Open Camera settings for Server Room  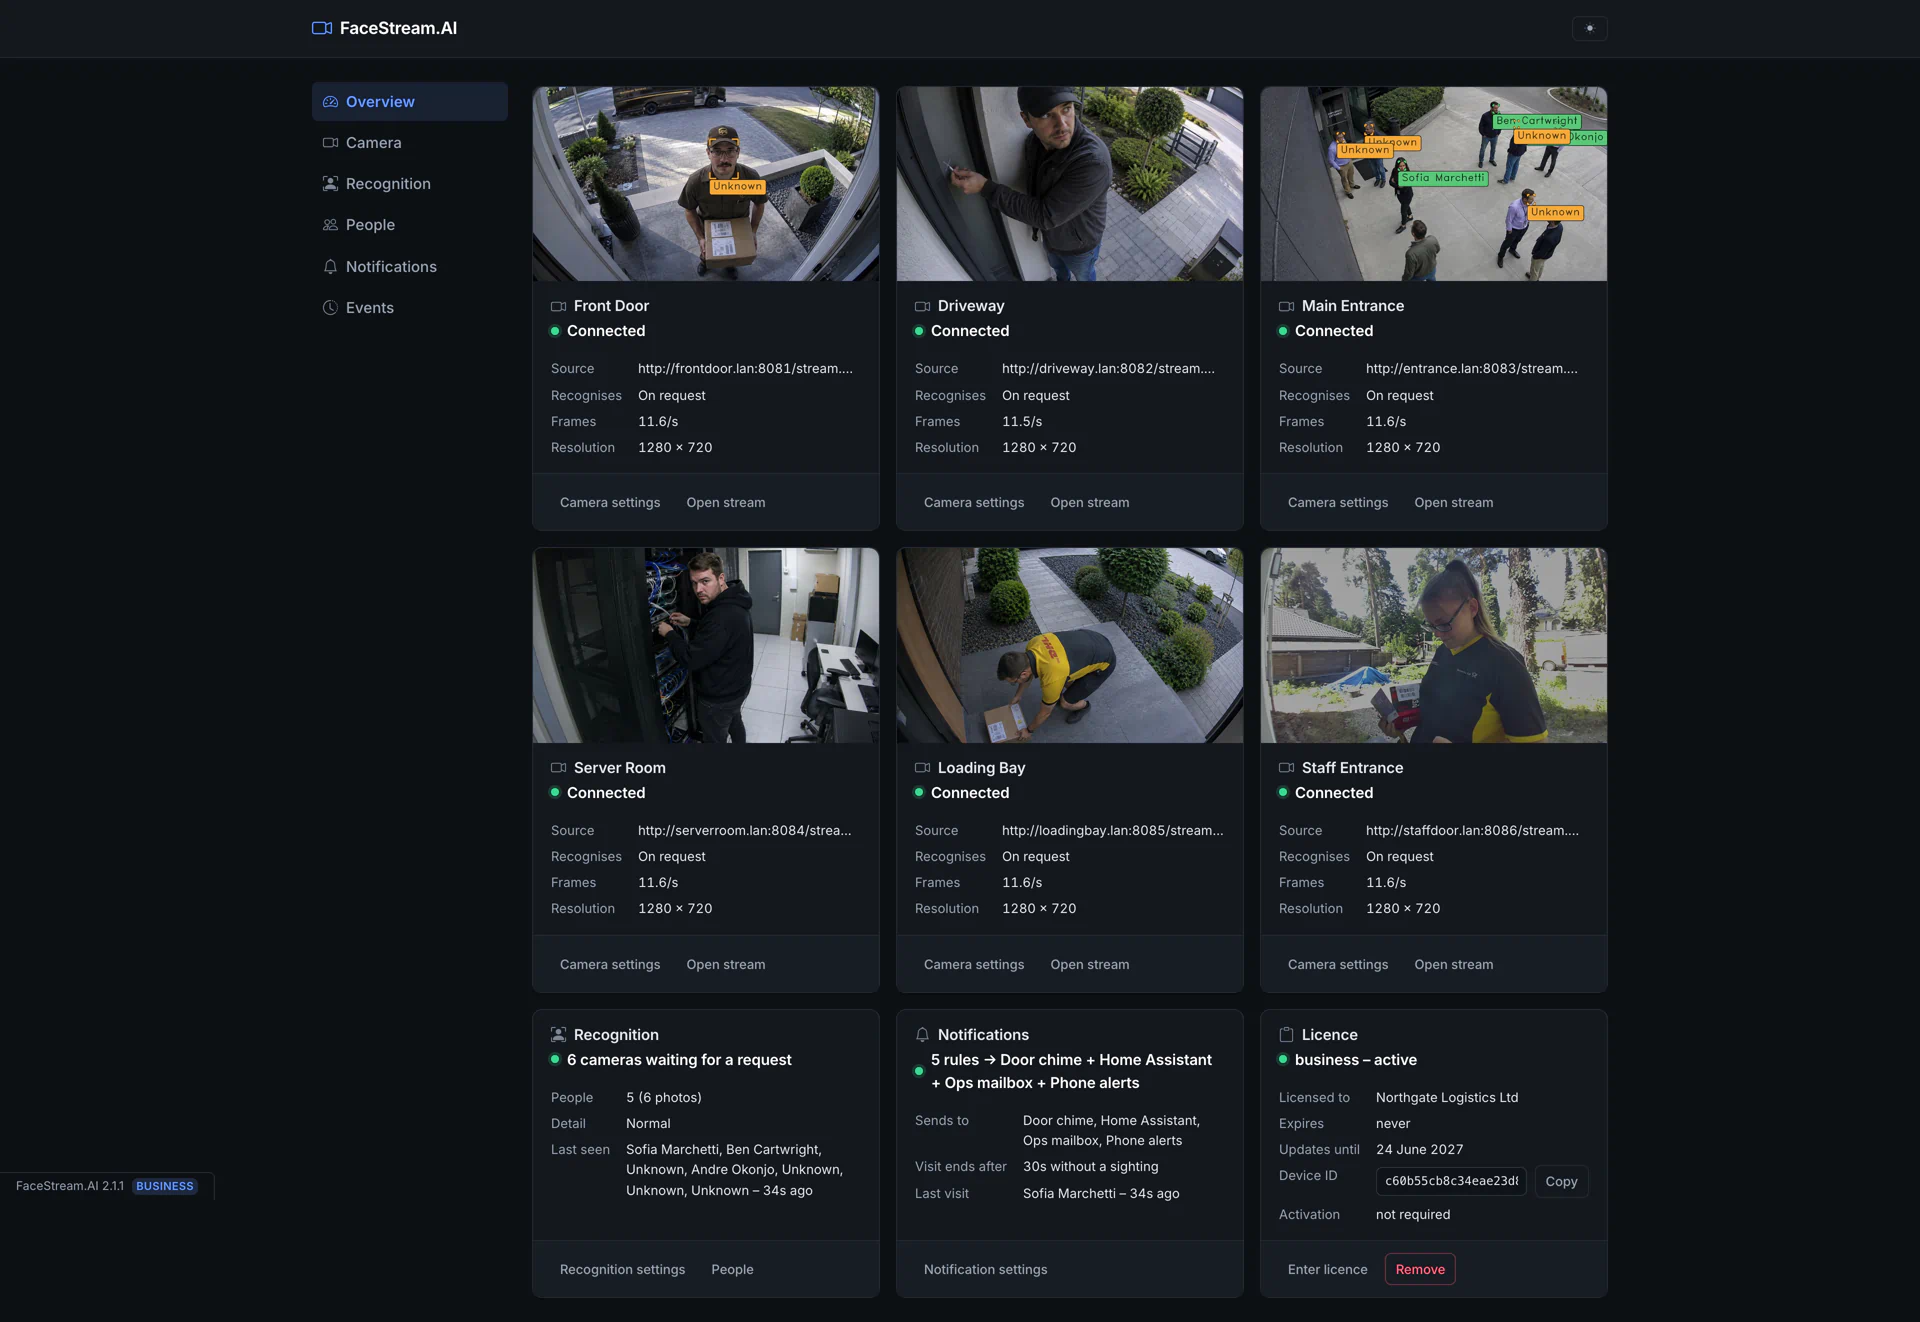coord(610,965)
